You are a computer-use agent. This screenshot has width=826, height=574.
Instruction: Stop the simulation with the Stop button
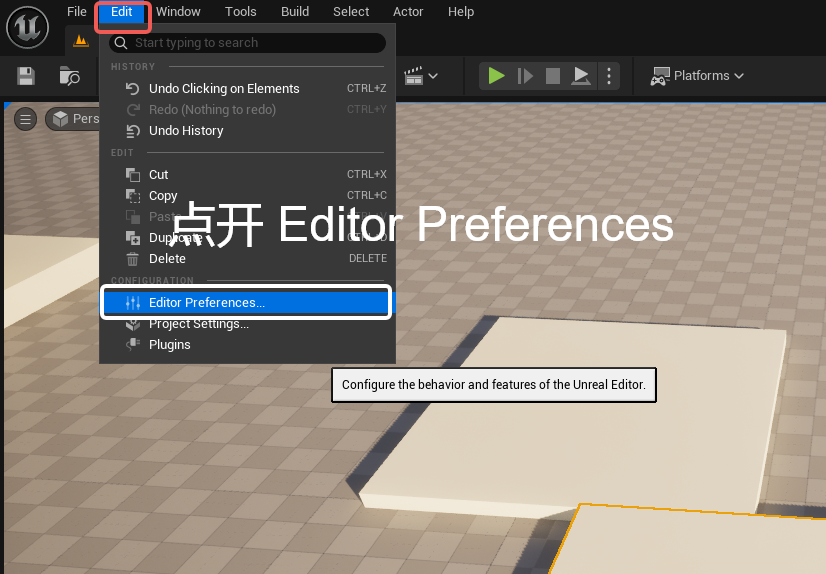[553, 76]
